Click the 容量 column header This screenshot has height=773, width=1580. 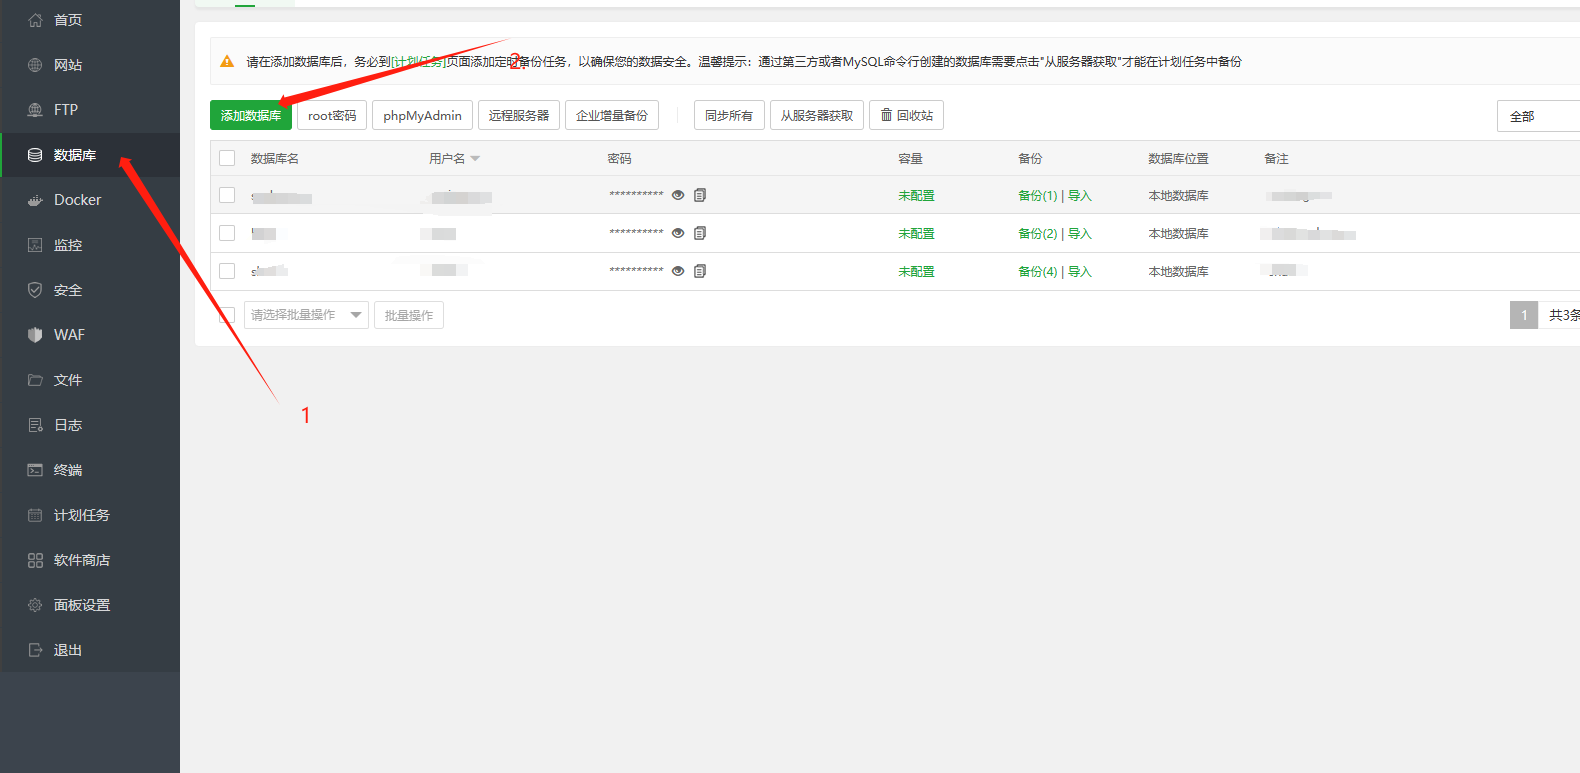[x=910, y=158]
